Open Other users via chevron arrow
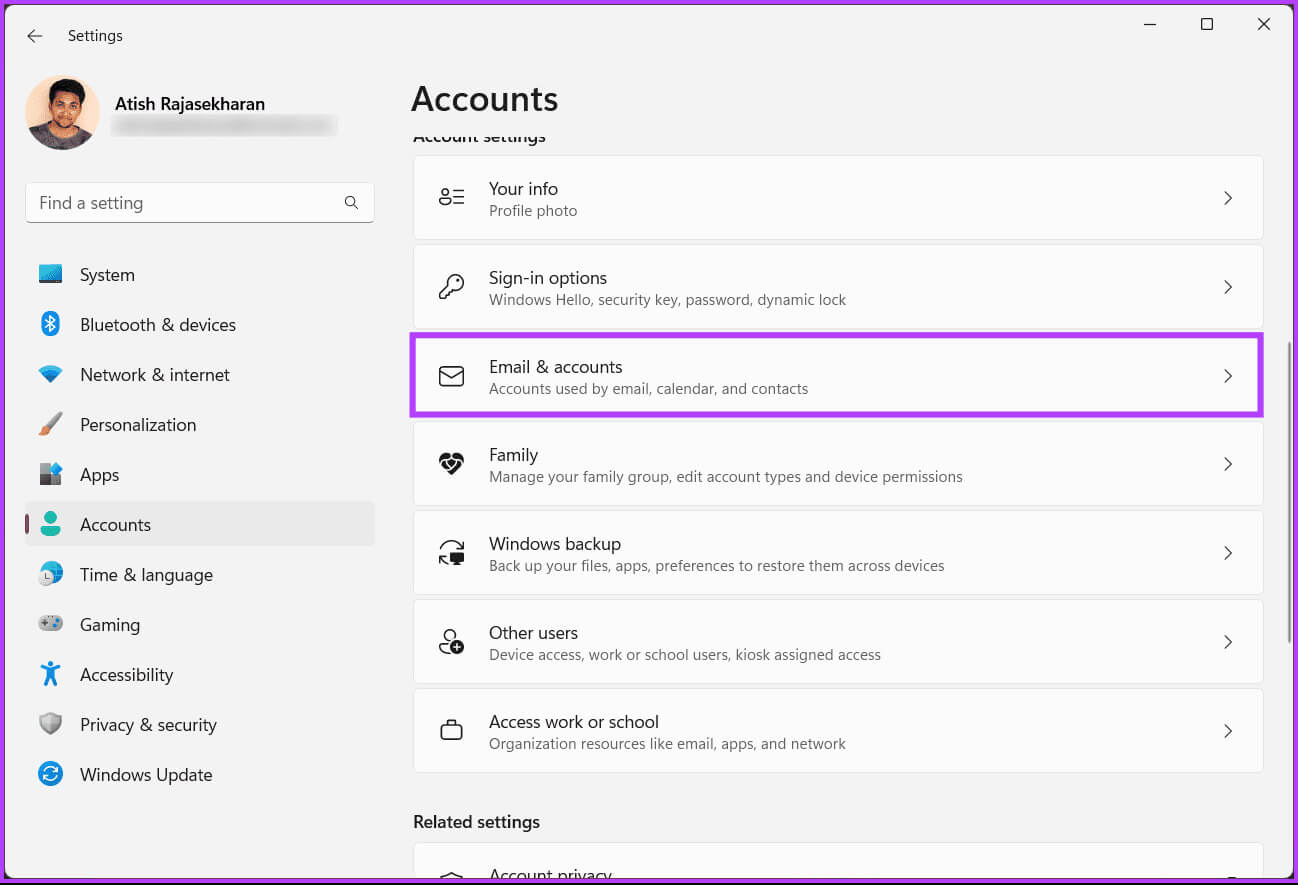This screenshot has height=885, width=1298. point(1228,642)
